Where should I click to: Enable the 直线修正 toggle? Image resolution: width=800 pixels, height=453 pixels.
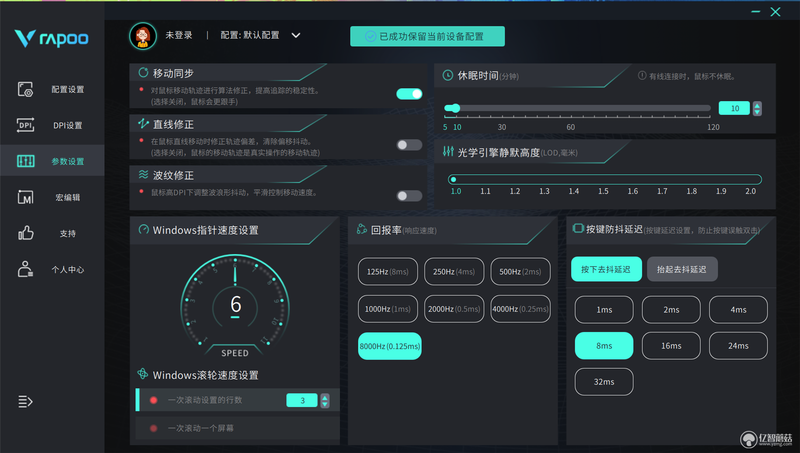409,145
